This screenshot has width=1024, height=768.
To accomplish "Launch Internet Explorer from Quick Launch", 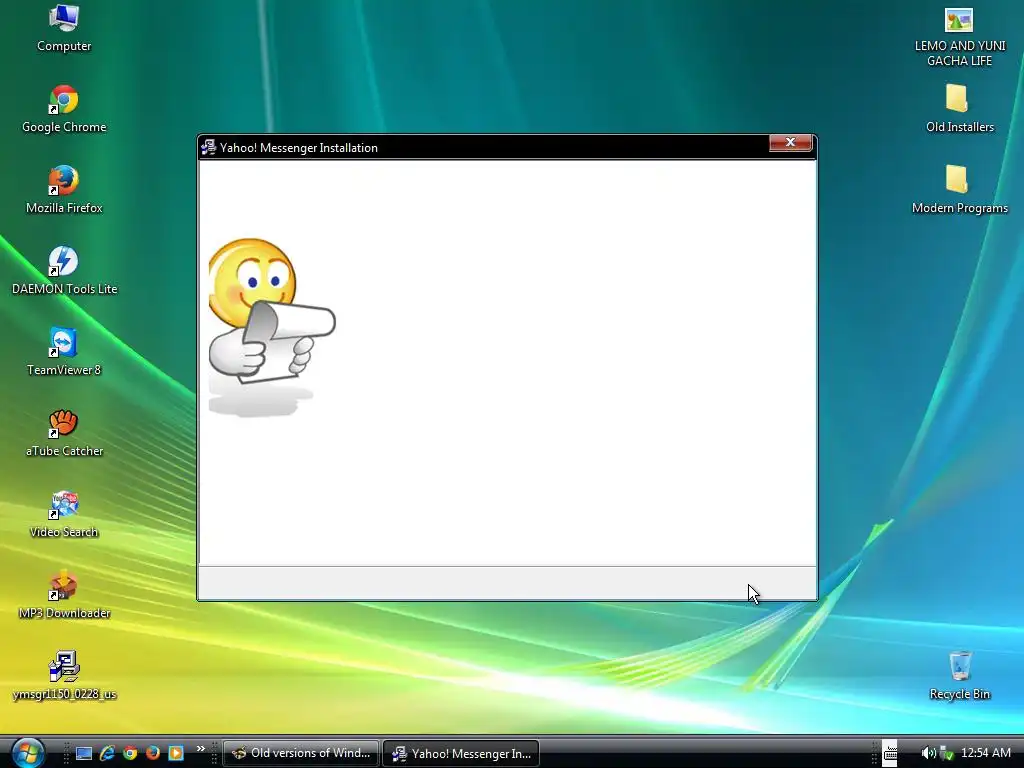I will click(107, 753).
